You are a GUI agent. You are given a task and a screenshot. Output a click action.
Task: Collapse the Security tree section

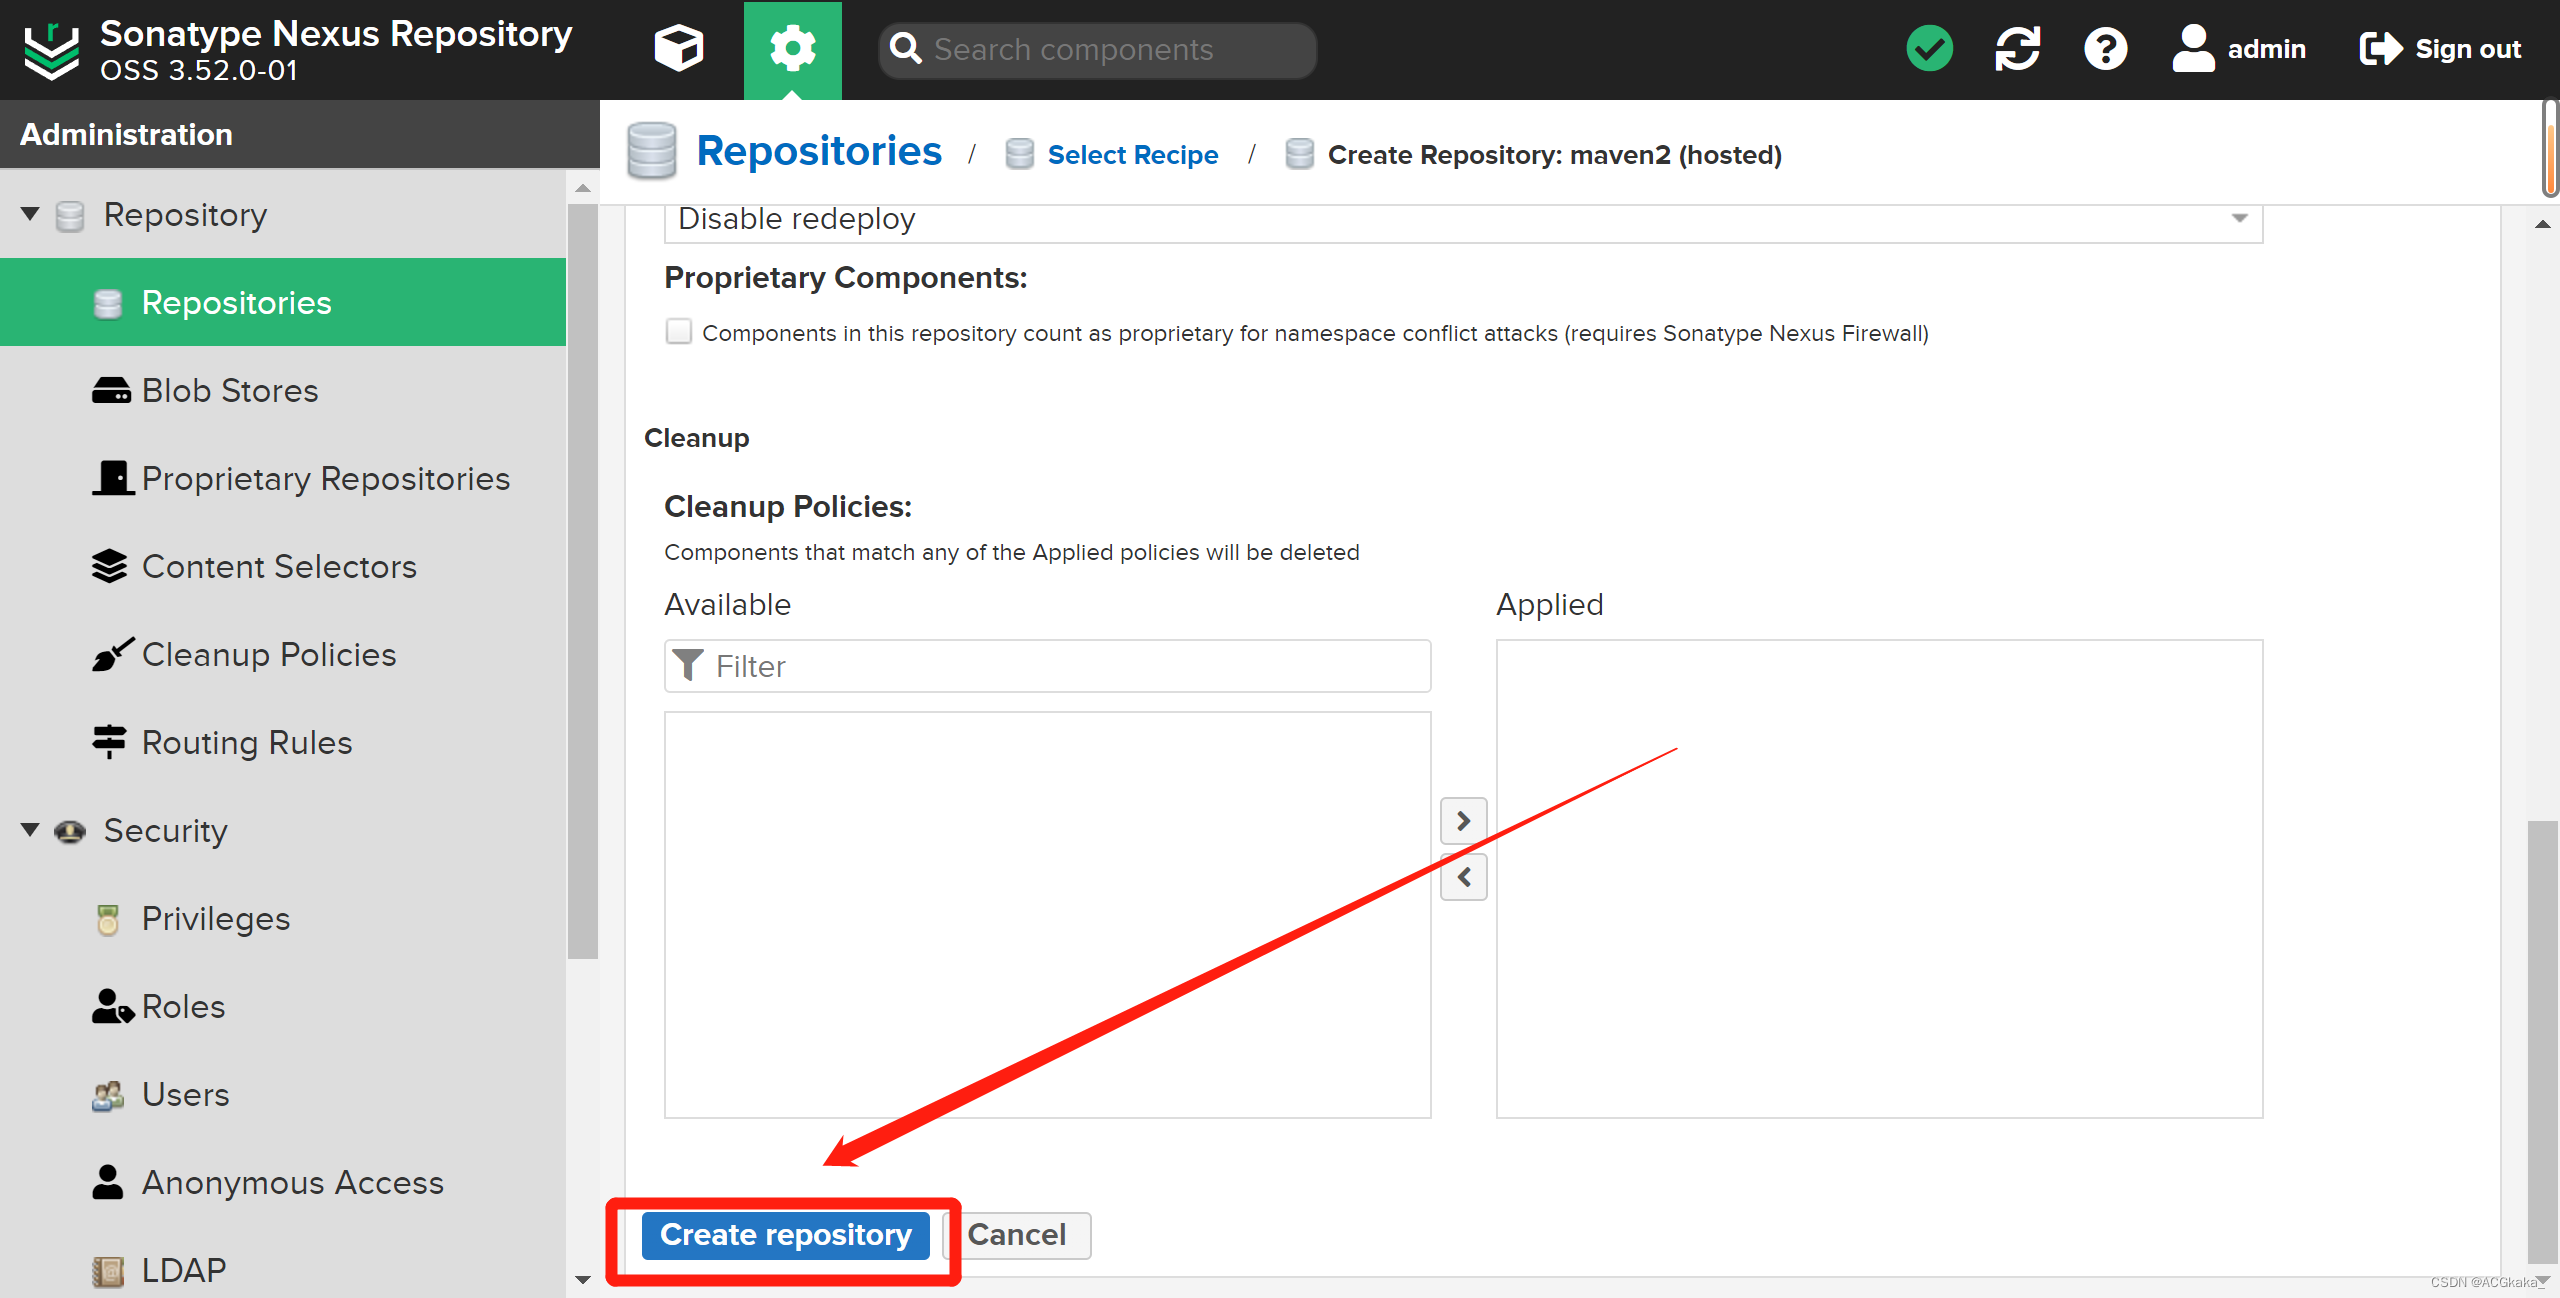click(30, 830)
